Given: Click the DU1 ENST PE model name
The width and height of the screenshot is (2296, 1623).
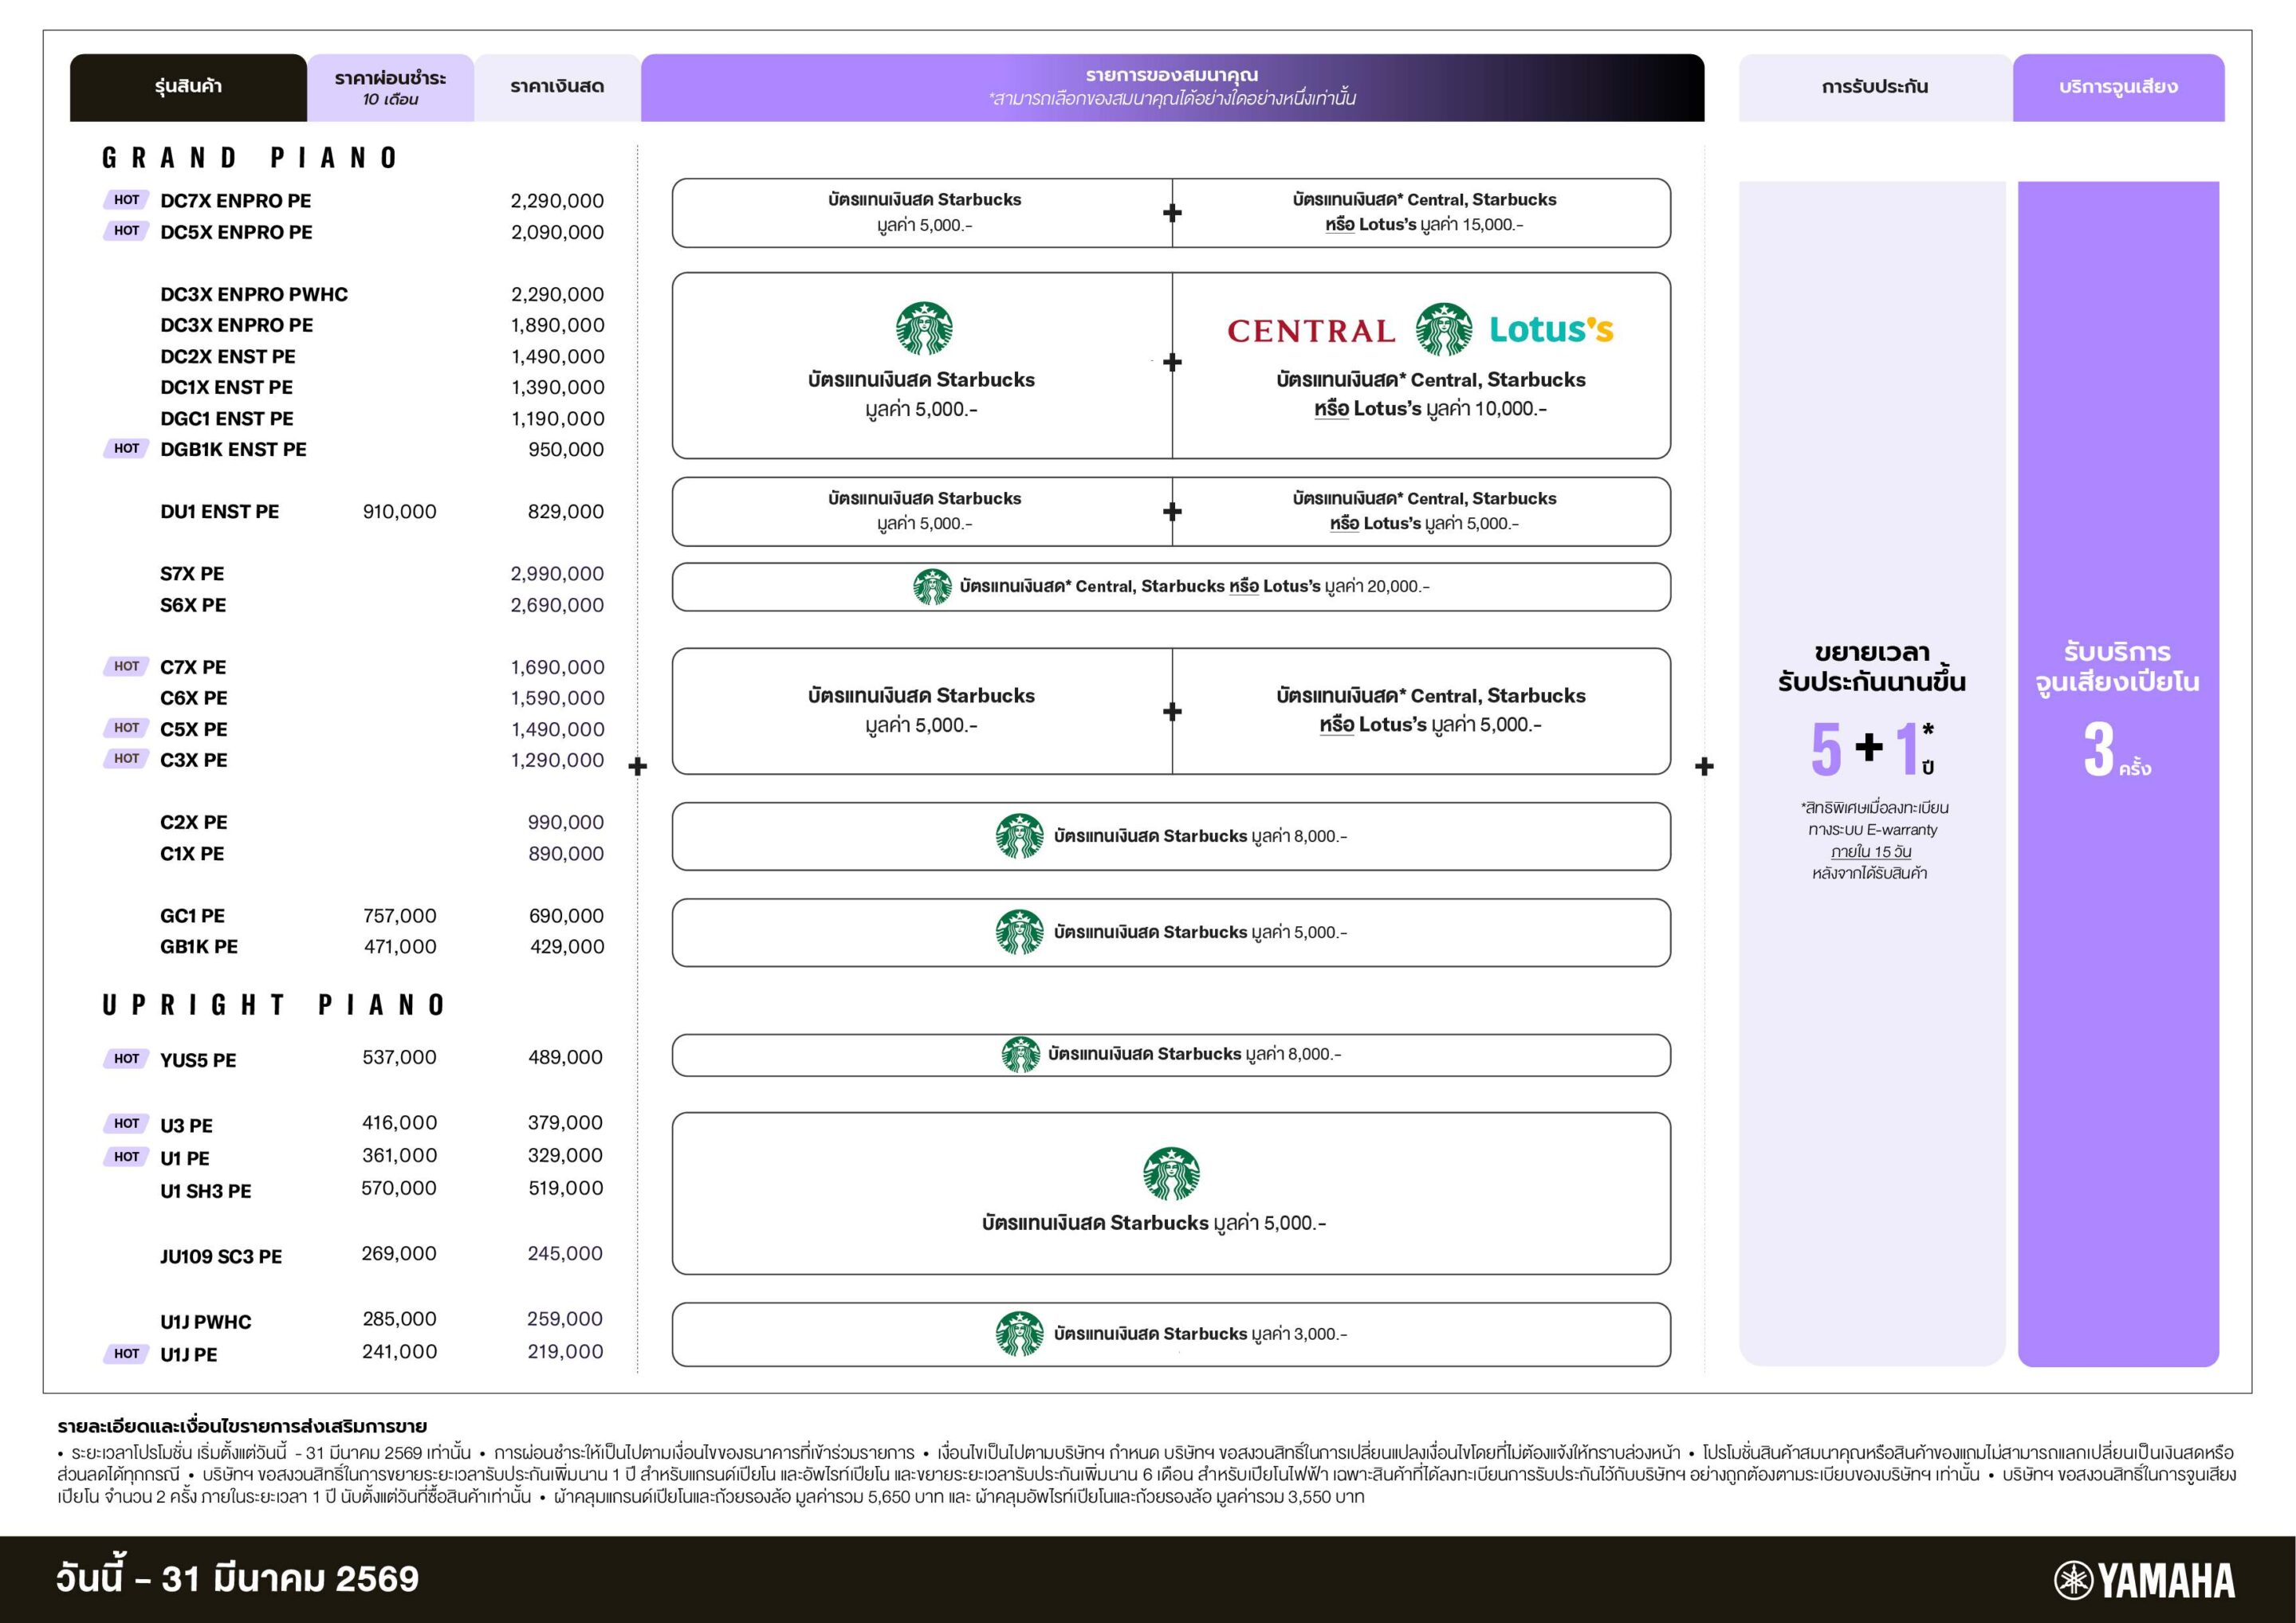Looking at the screenshot, I should (x=219, y=512).
